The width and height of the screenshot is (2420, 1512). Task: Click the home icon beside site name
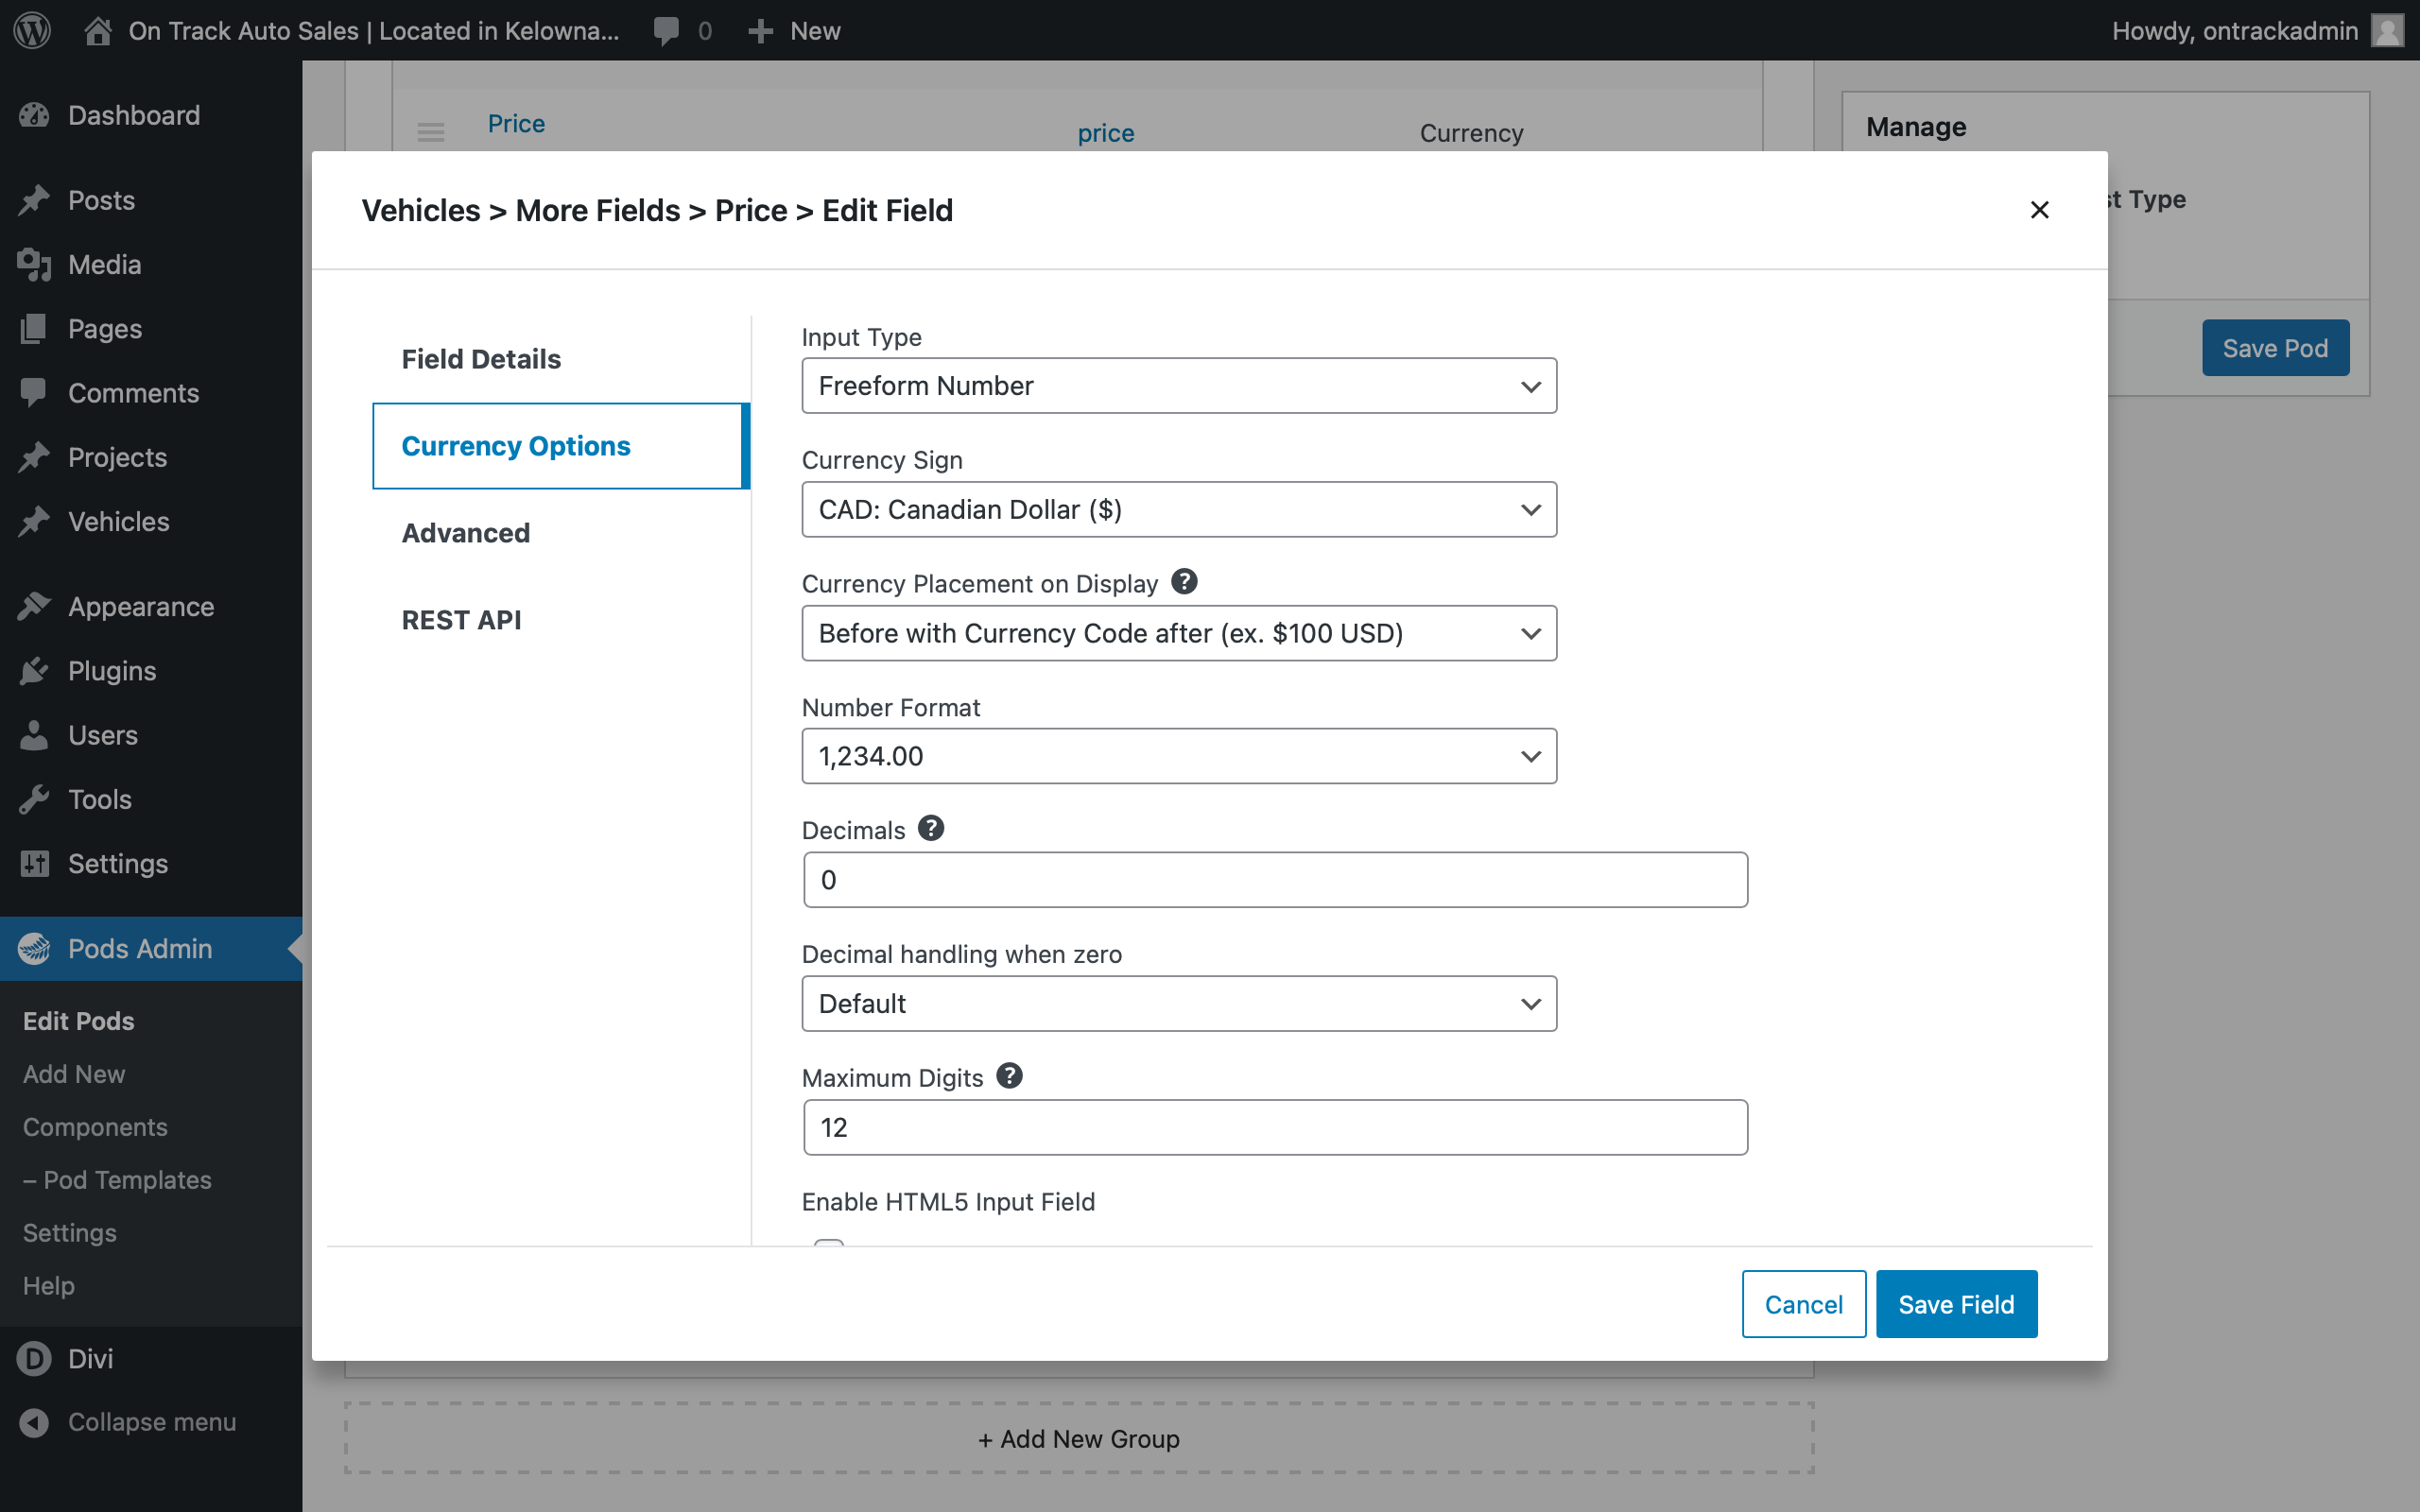click(x=97, y=30)
